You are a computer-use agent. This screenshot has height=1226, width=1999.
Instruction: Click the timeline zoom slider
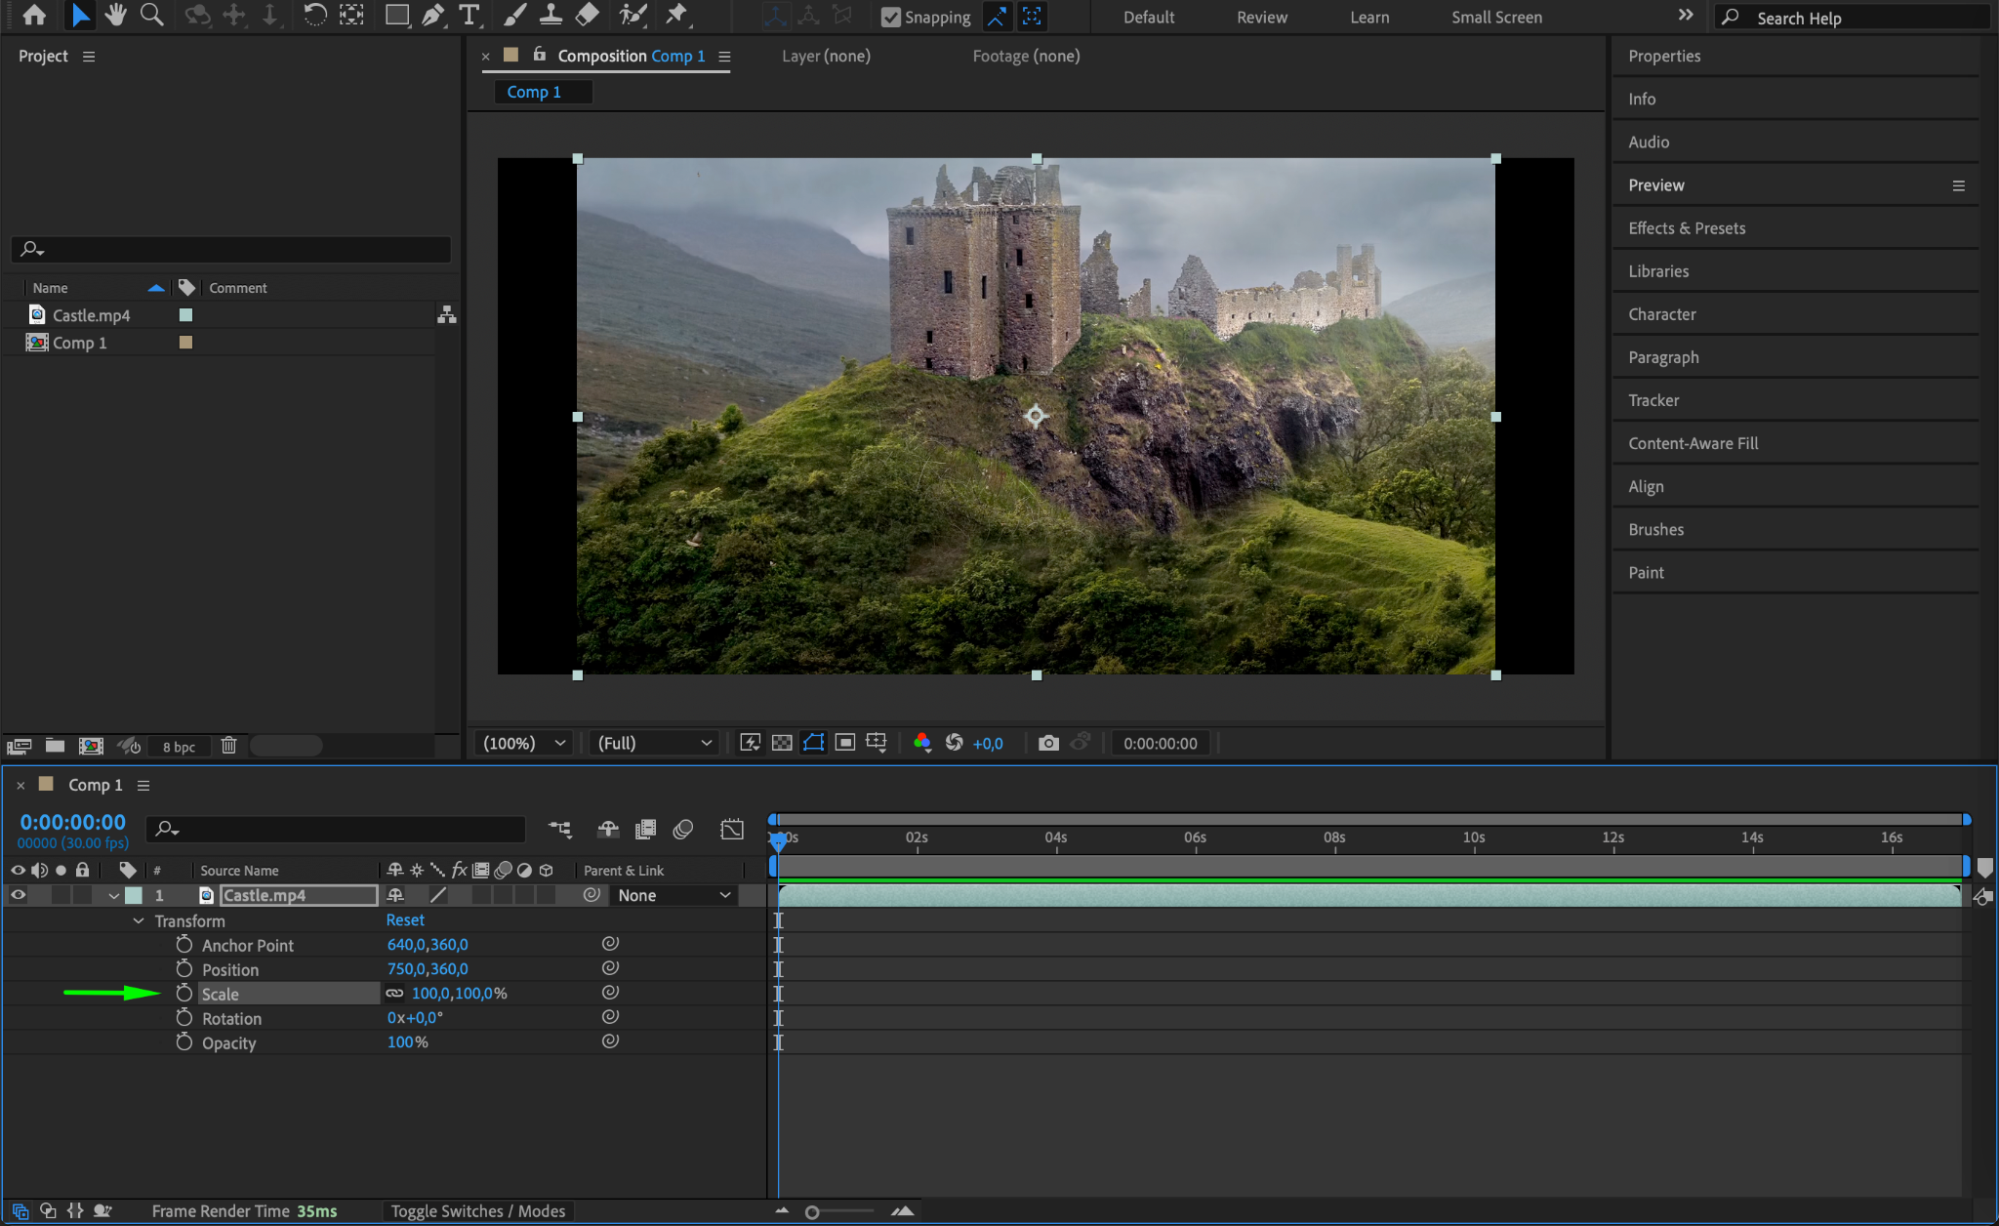pyautogui.click(x=812, y=1212)
